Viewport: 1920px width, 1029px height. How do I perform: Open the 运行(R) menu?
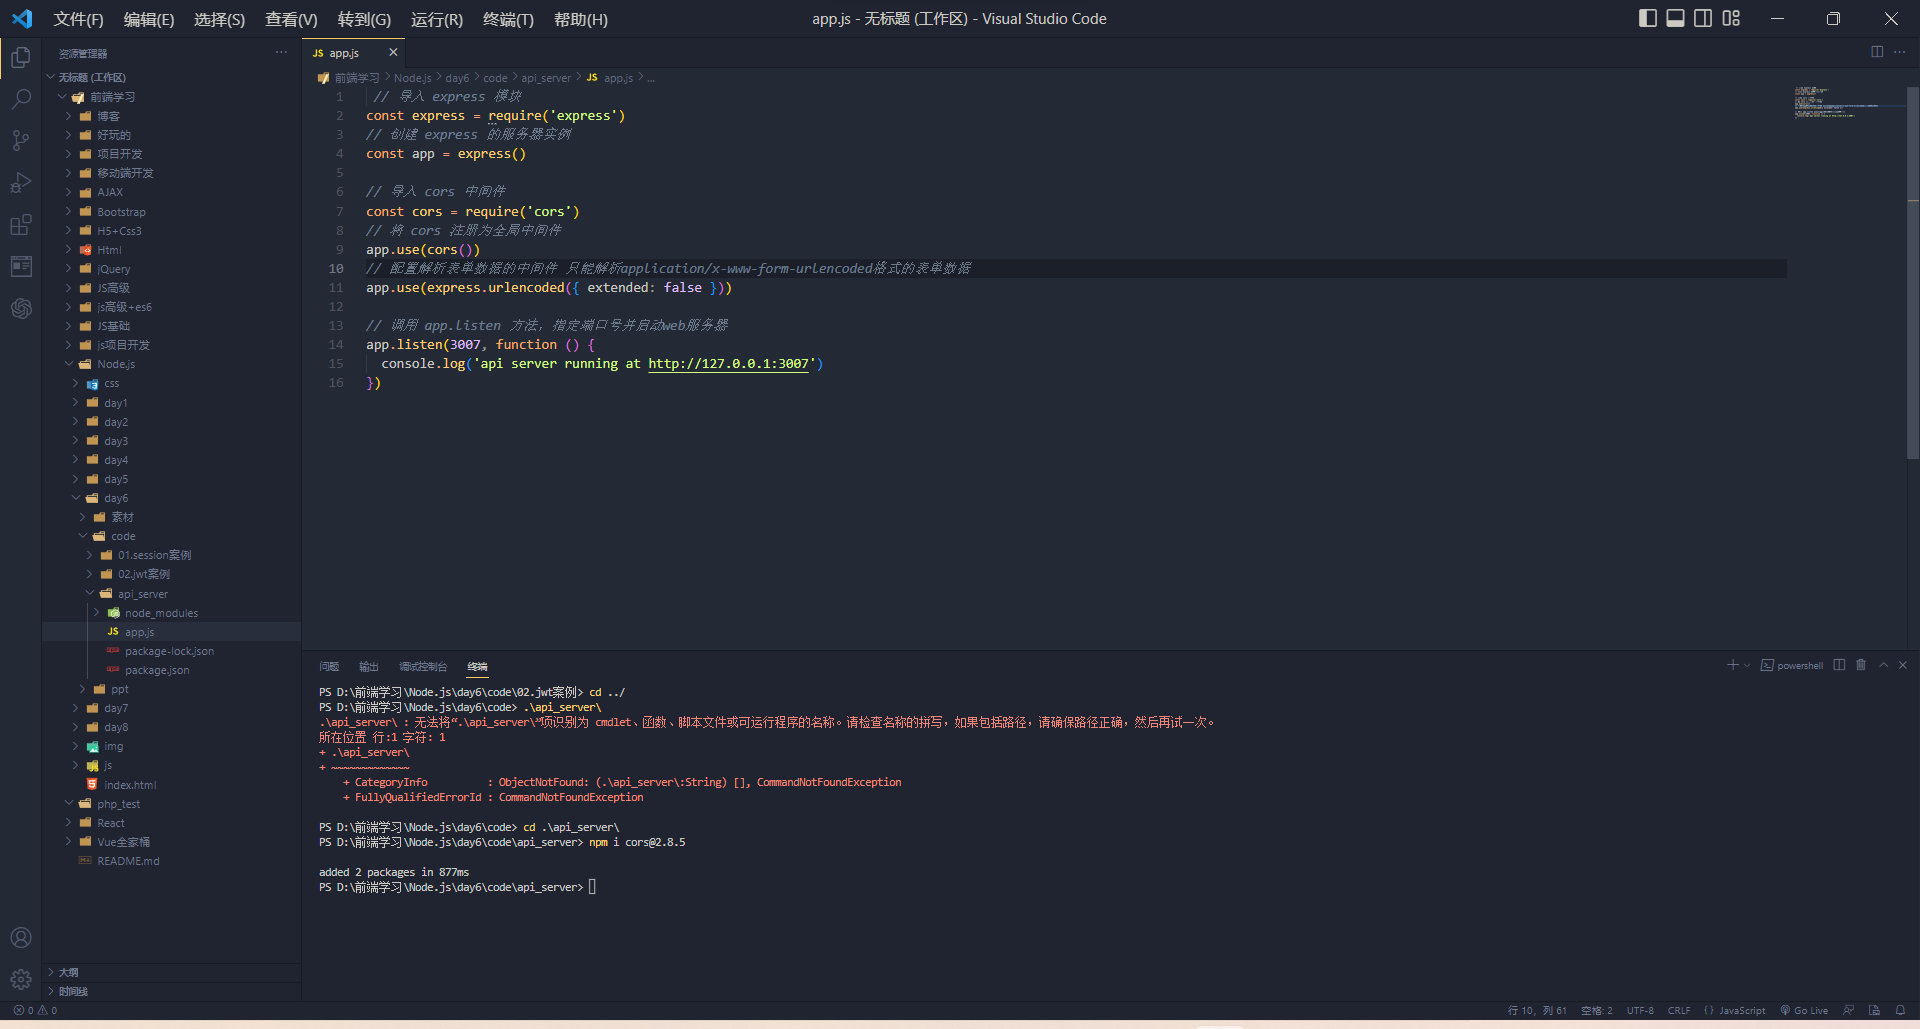pos(437,19)
